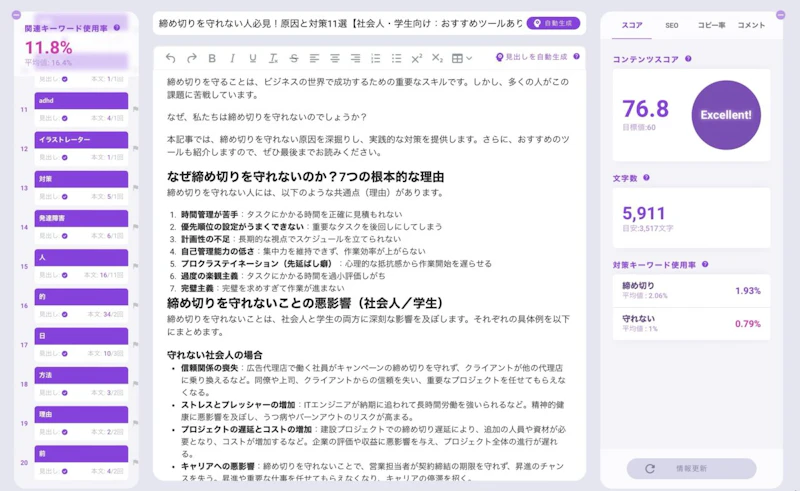Align text right

(355, 59)
